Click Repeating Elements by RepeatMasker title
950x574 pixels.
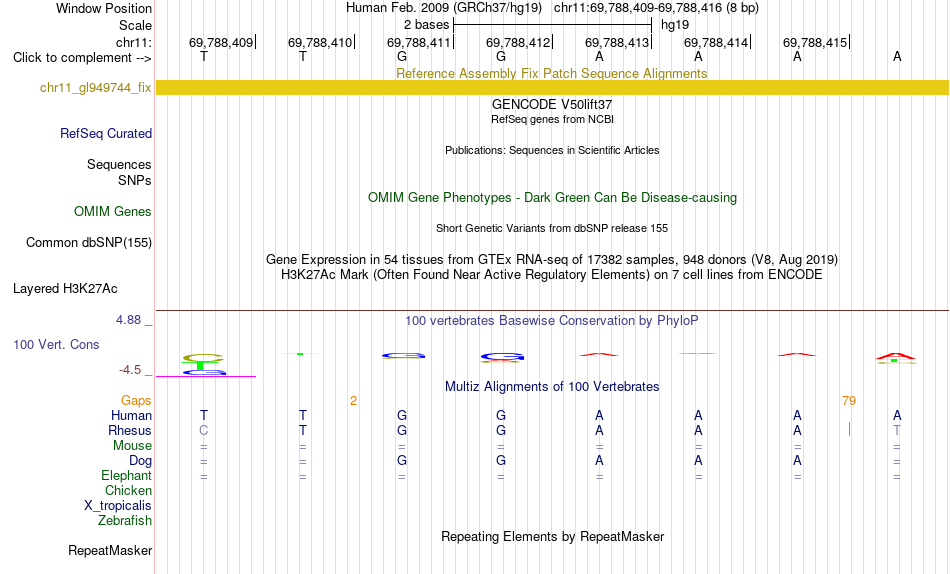point(553,537)
